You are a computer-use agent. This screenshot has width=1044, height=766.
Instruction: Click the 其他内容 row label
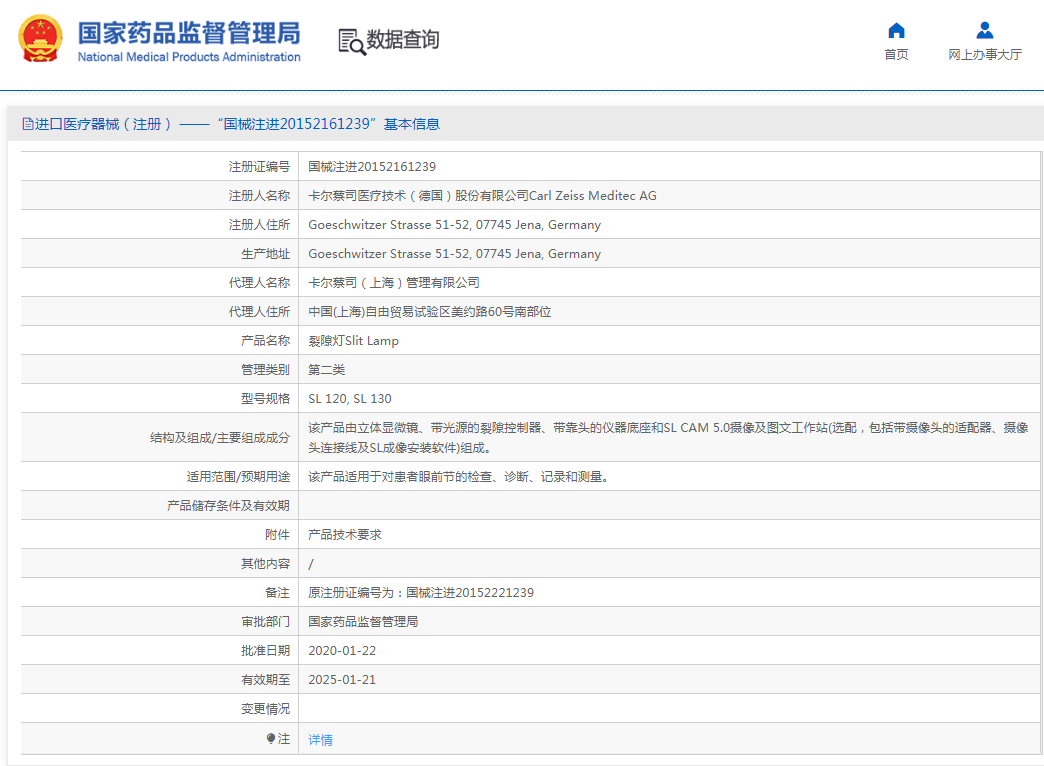266,564
